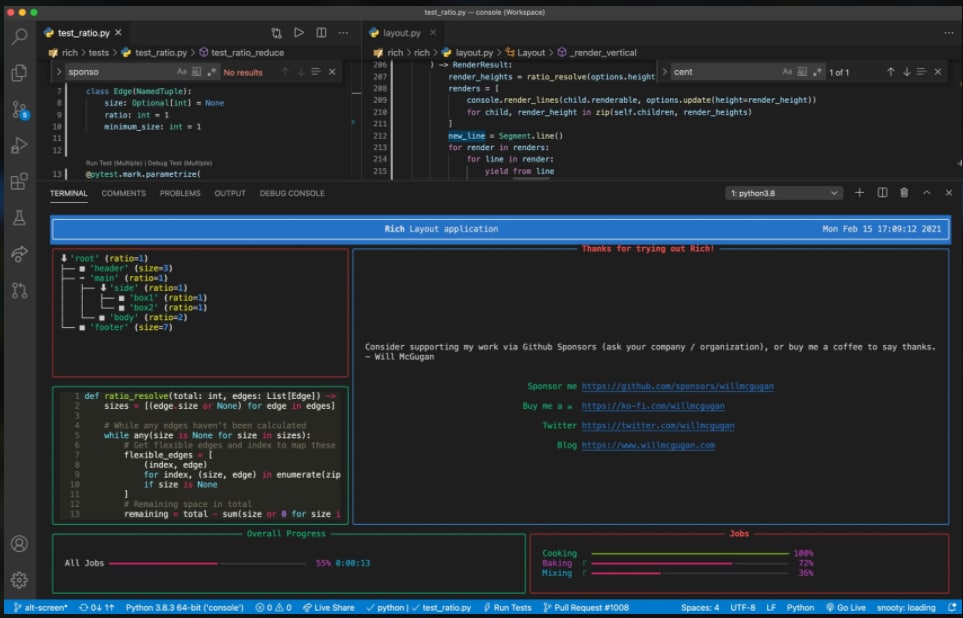Switch to the COMMENTS panel tab

[123, 193]
